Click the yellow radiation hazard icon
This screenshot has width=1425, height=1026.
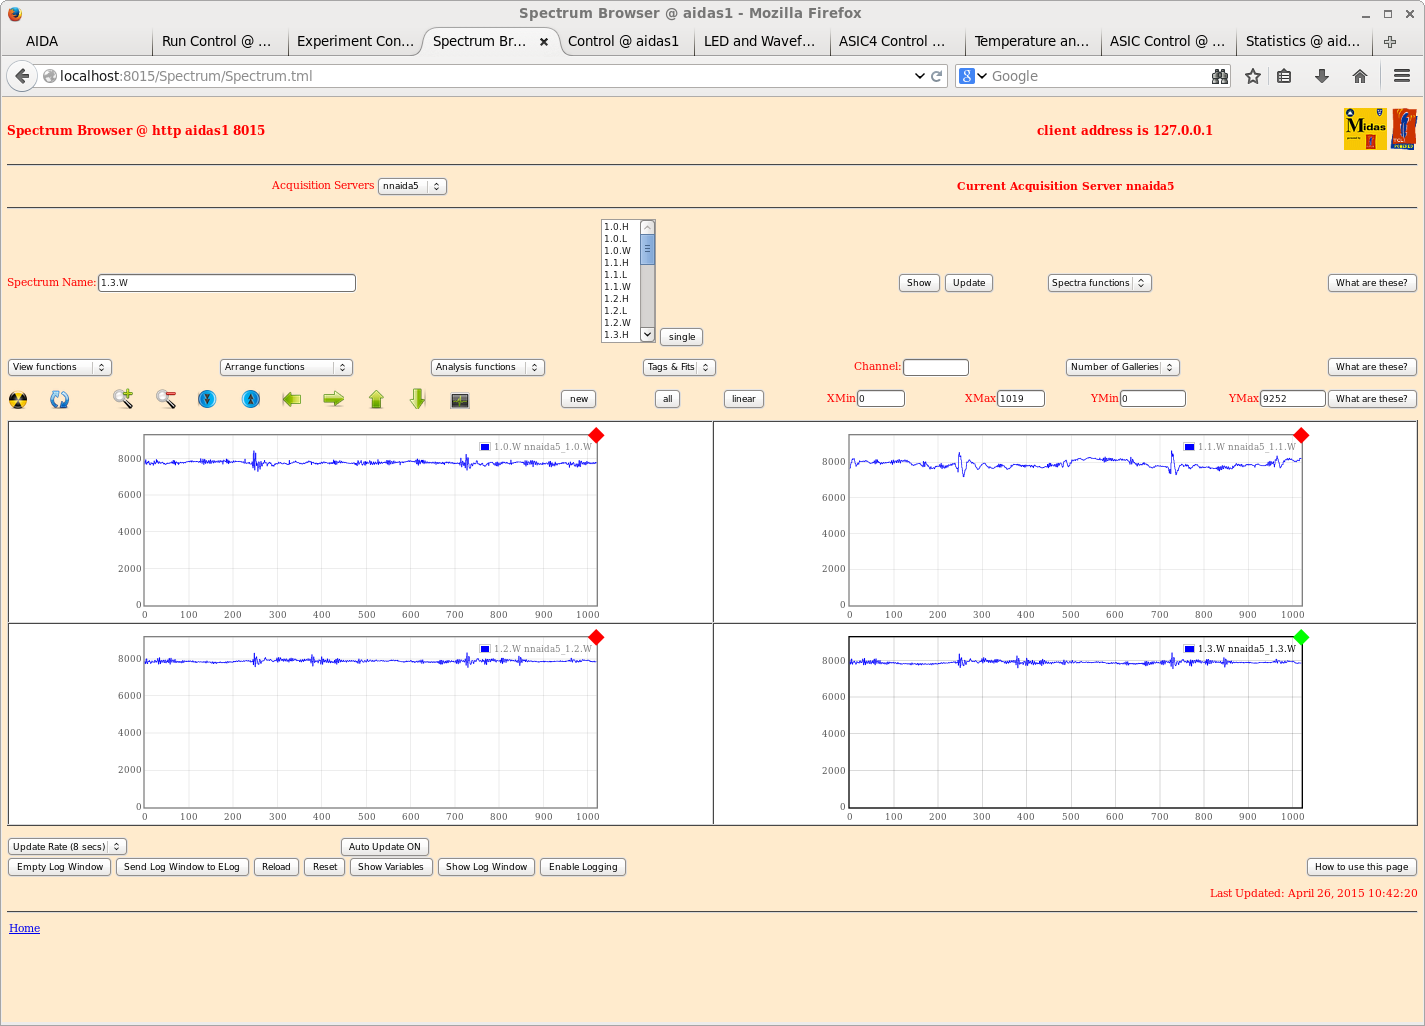click(x=18, y=400)
